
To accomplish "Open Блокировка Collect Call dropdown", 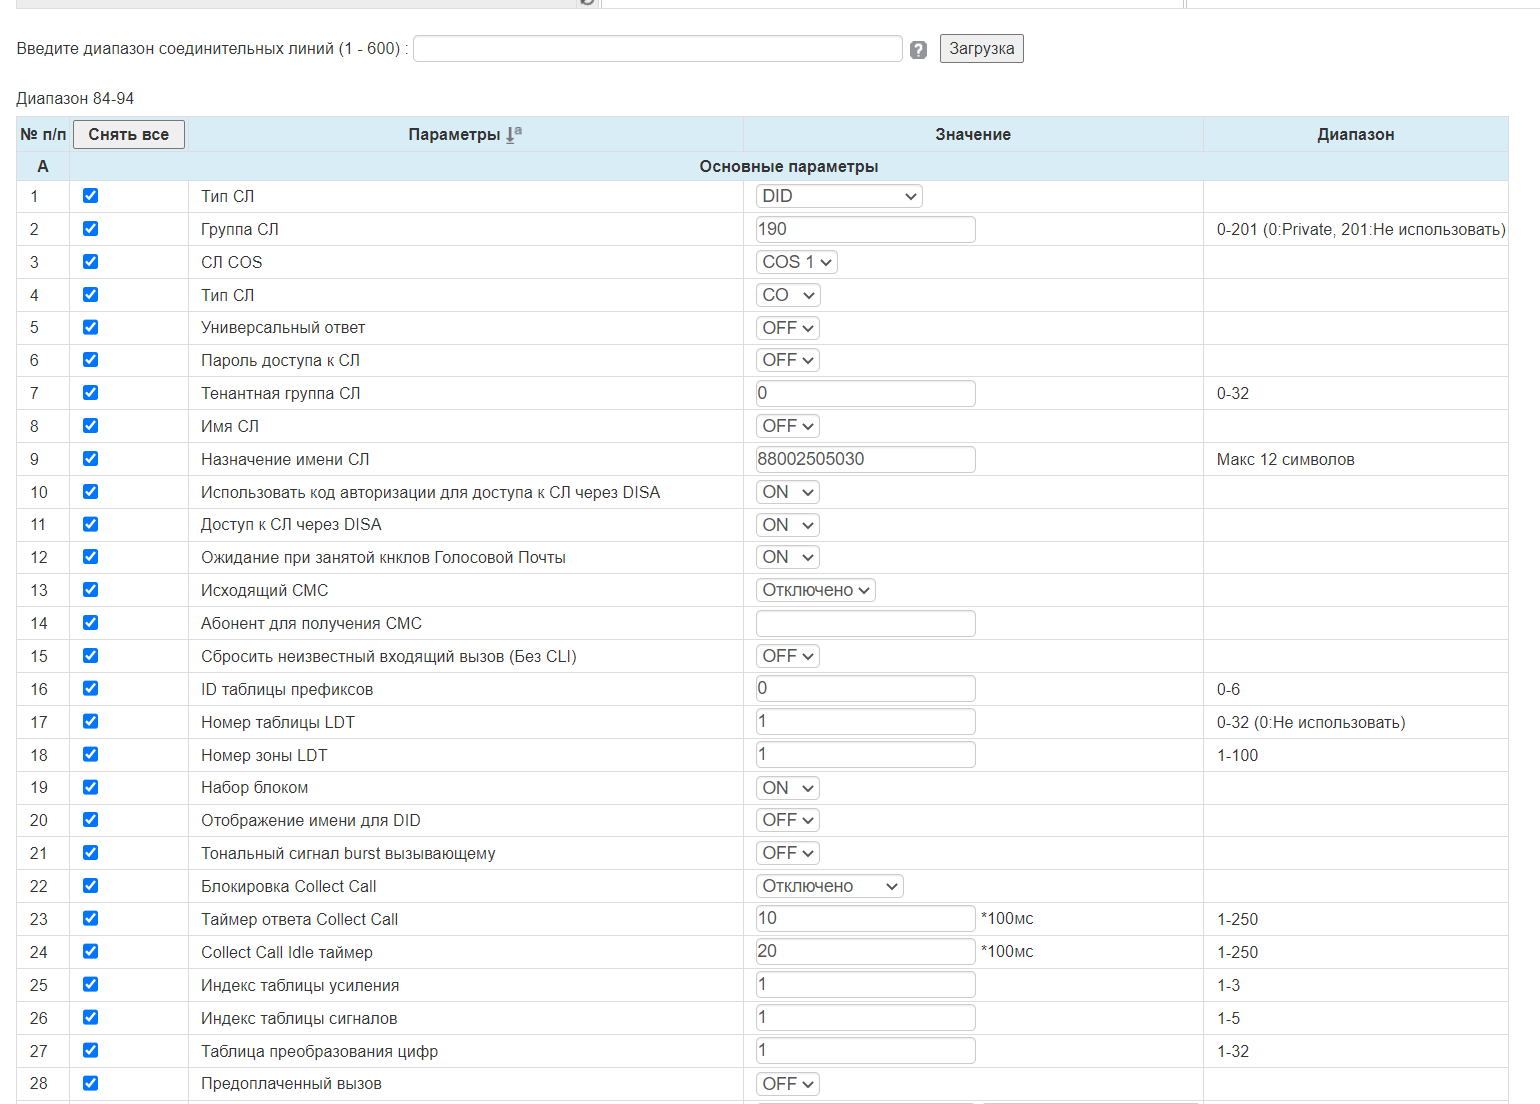I will tap(829, 886).
